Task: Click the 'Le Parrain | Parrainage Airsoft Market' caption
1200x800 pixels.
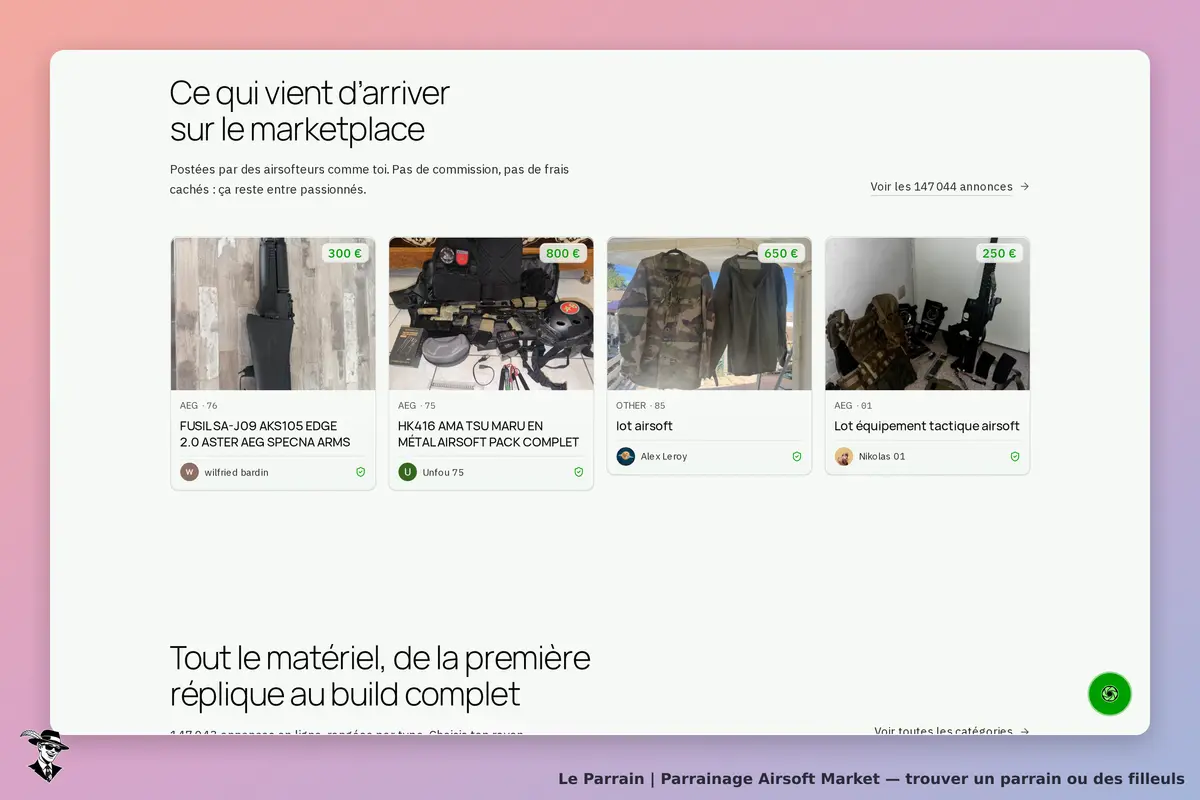Action: click(x=870, y=779)
